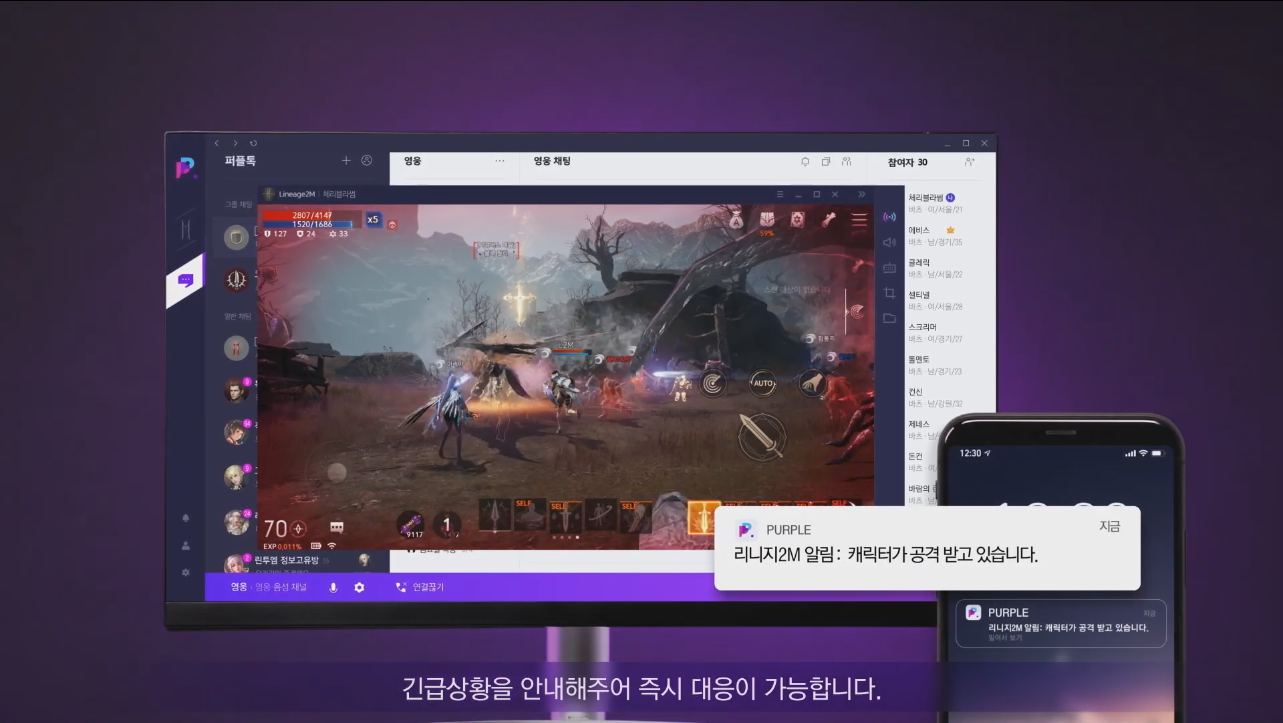
Task: Click the x5 buff indicator
Action: pos(373,219)
